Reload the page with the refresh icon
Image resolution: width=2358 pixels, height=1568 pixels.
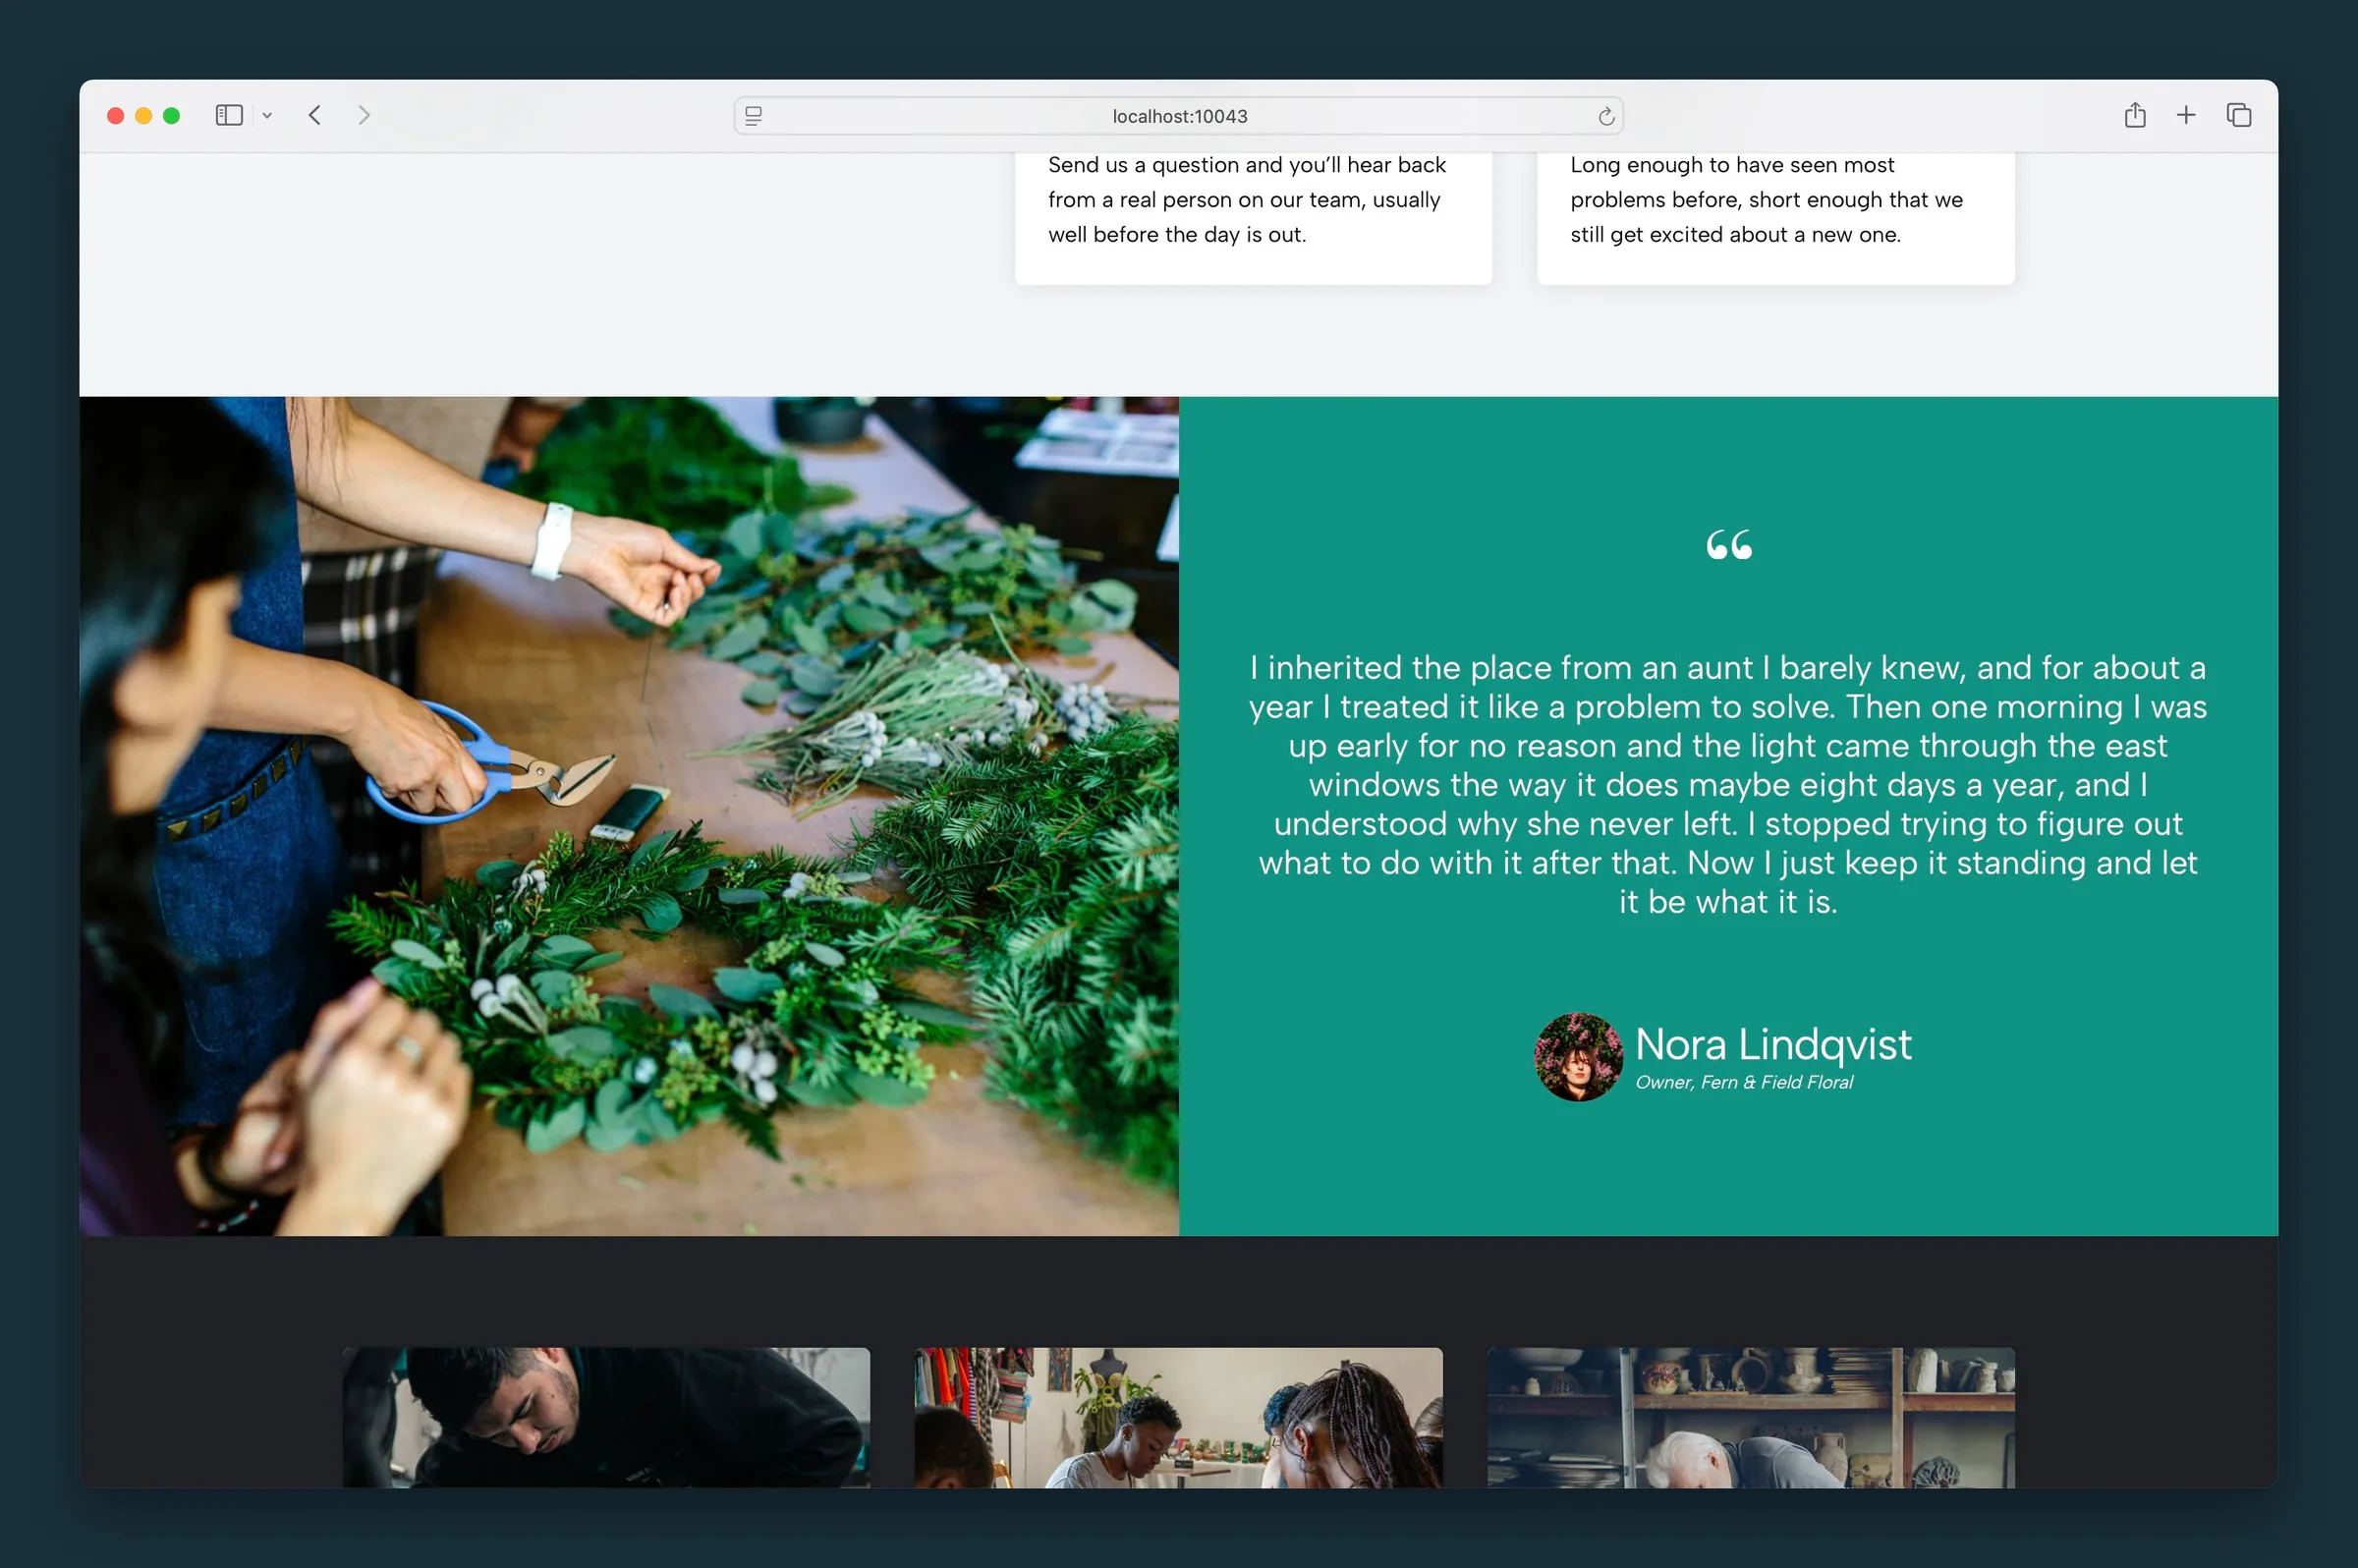[x=1606, y=116]
